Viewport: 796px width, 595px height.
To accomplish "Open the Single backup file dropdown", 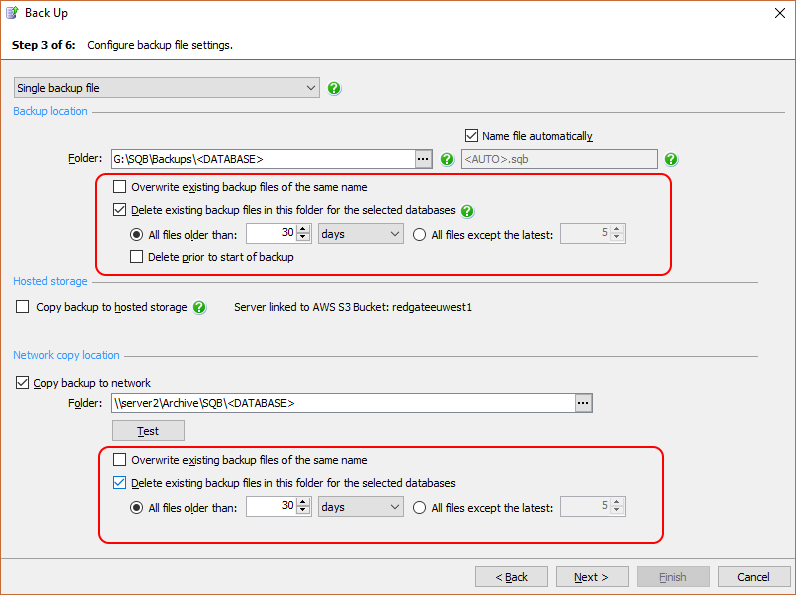I will (166, 88).
